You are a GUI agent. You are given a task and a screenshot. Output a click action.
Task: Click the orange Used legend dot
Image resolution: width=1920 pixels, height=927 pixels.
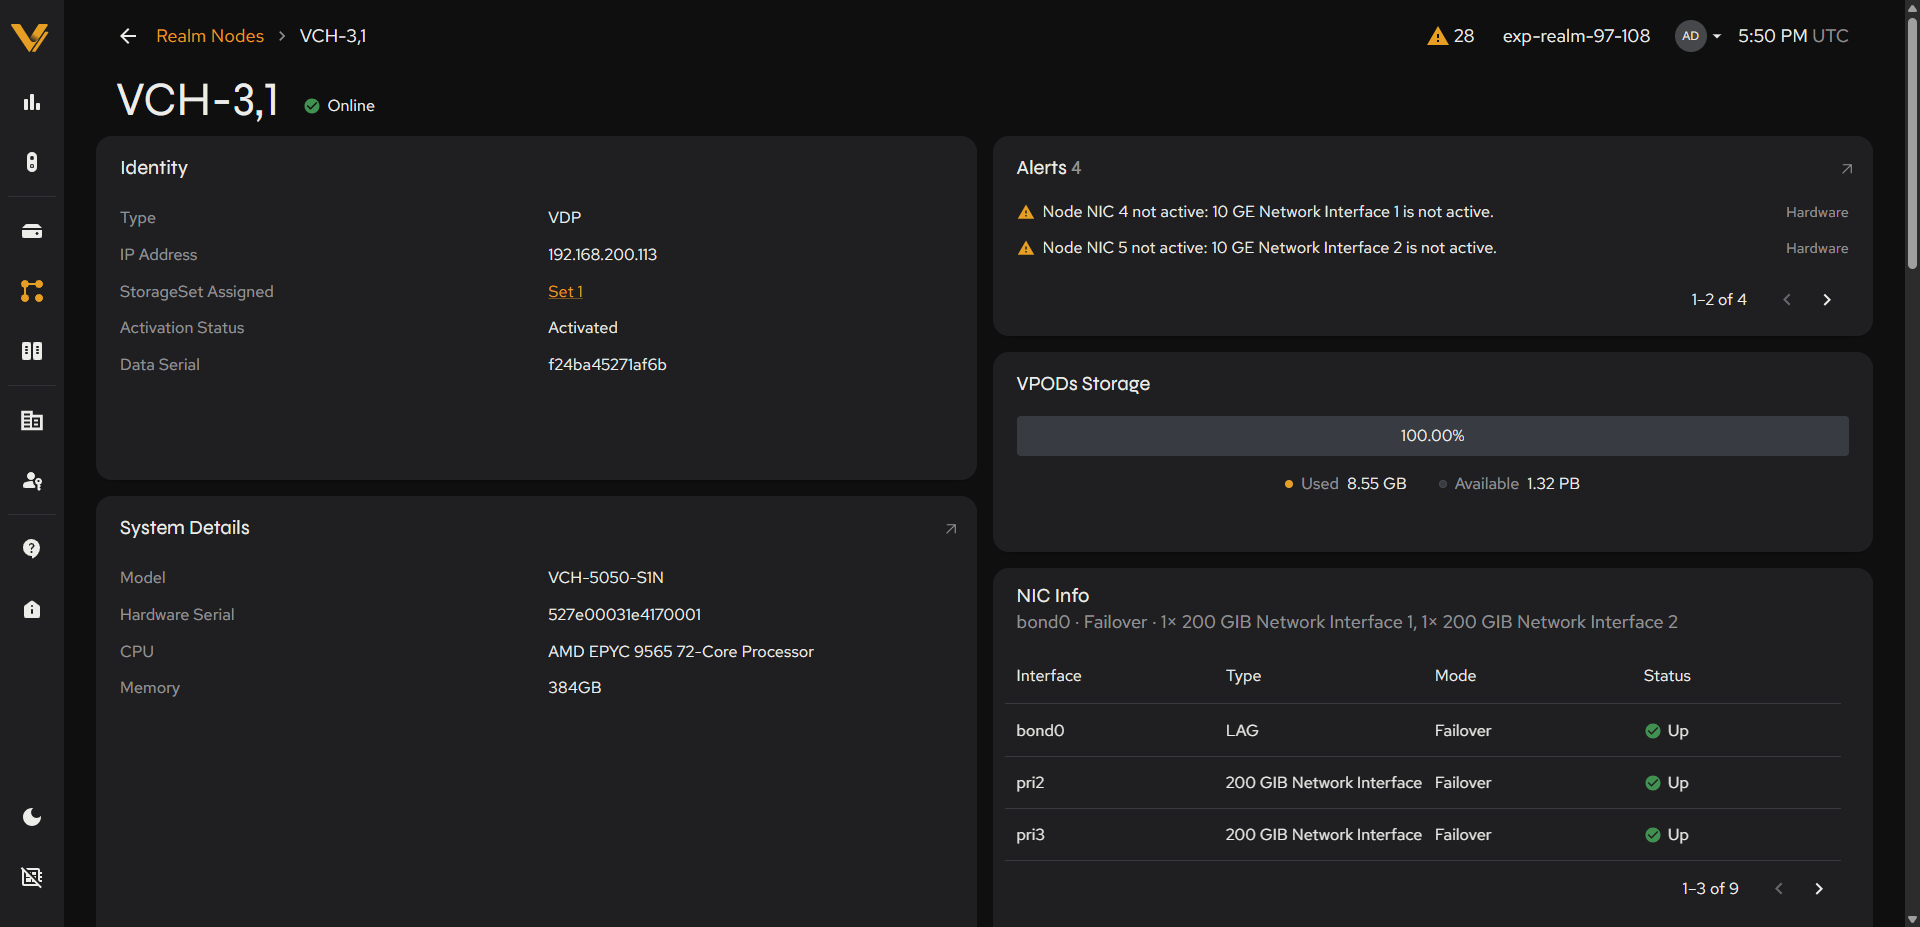1289,484
